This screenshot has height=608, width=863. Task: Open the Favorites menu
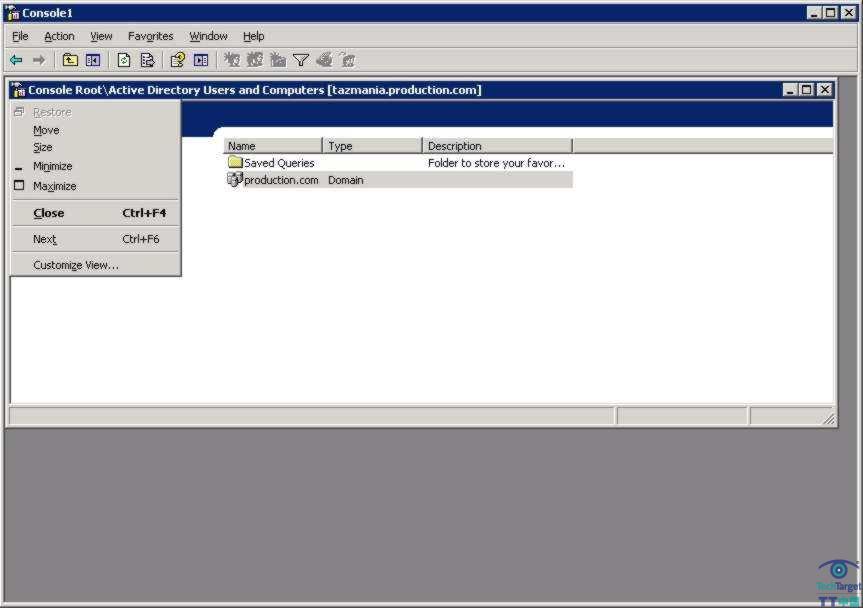150,36
